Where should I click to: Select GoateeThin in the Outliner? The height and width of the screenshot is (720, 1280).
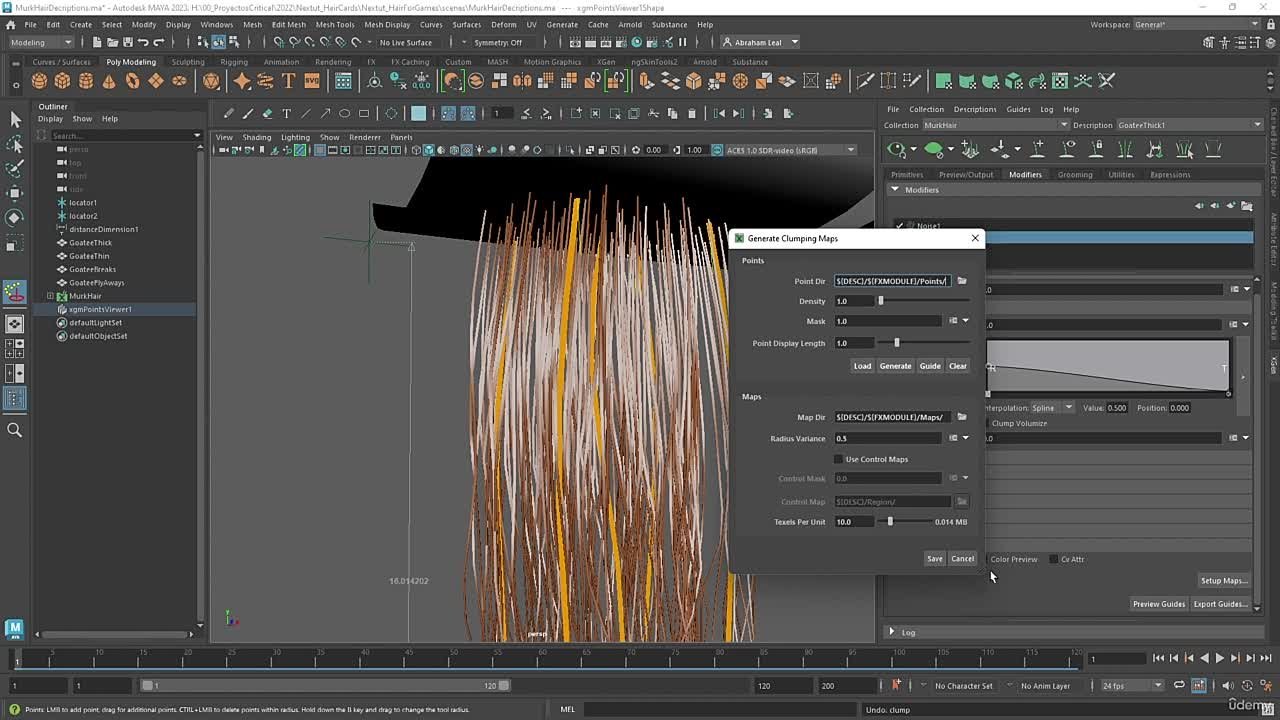point(89,256)
